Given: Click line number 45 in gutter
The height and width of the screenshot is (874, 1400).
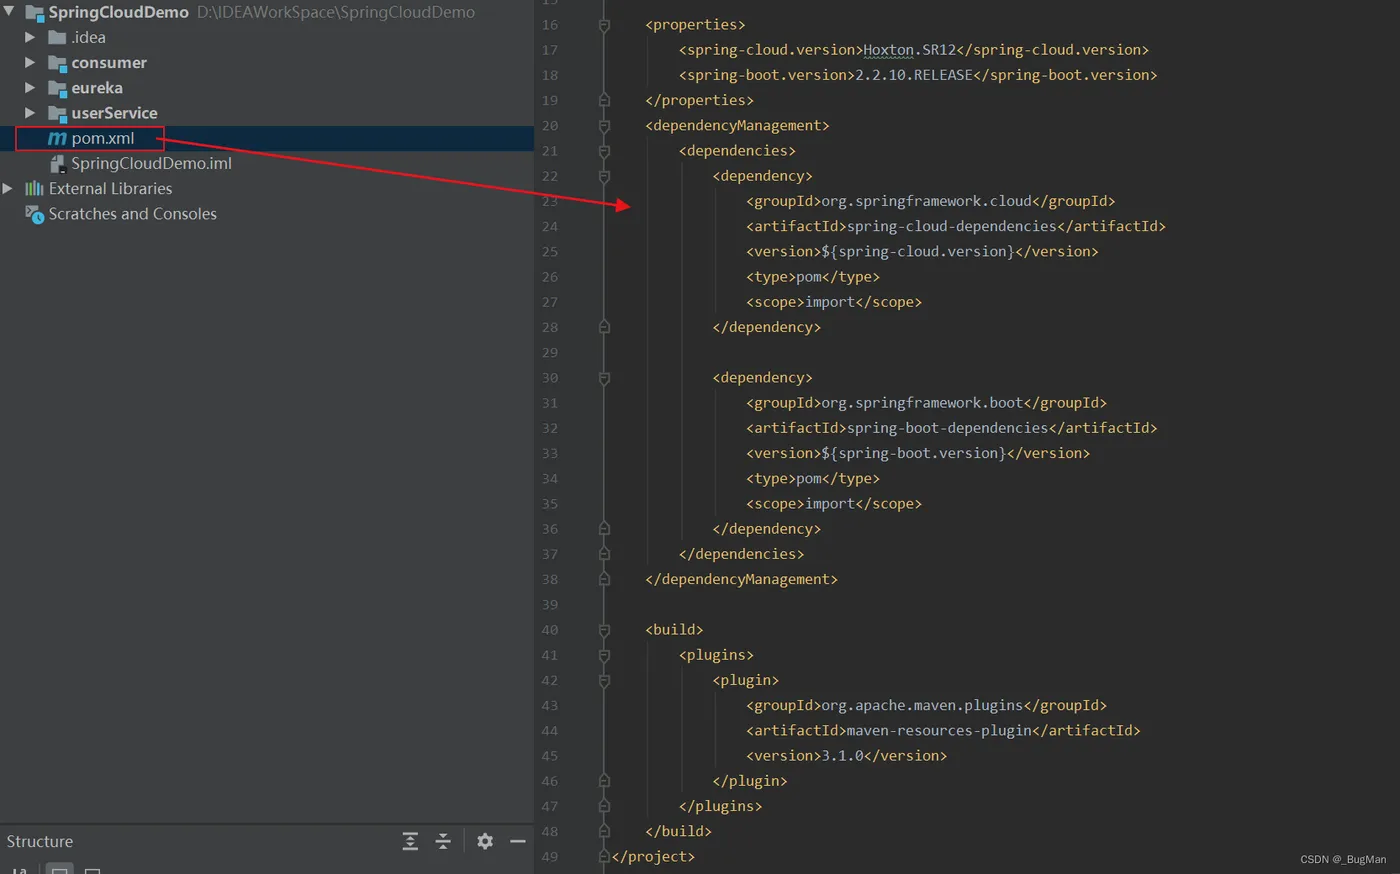Looking at the screenshot, I should 550,756.
